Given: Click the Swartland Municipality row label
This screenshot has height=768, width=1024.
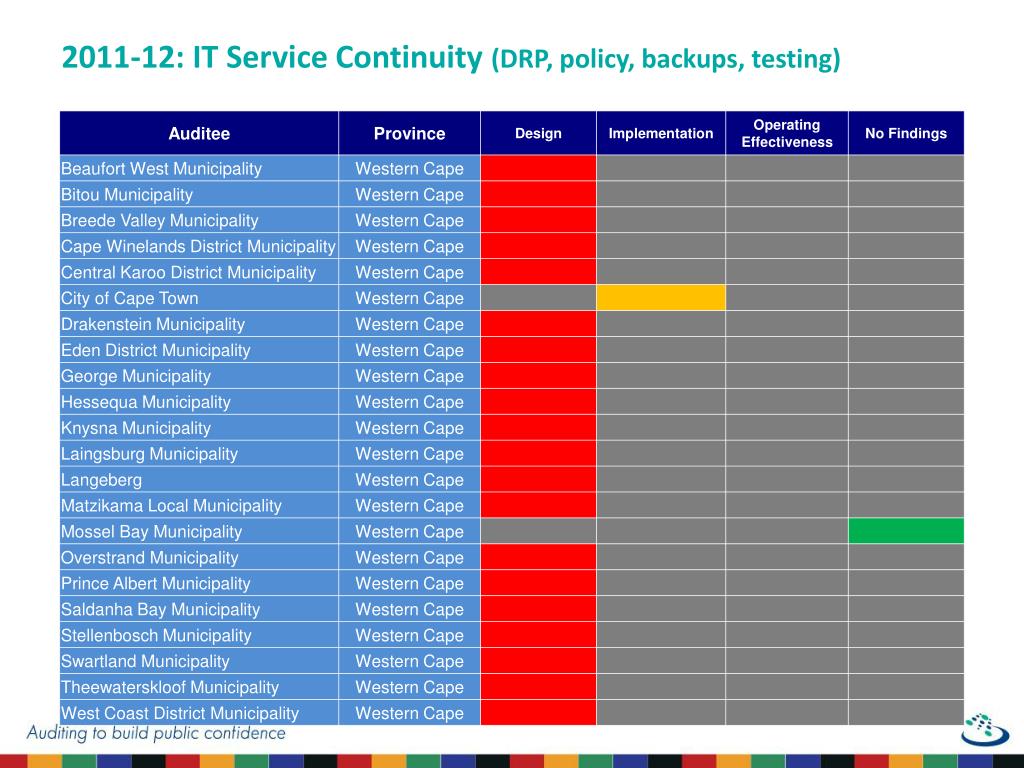Looking at the screenshot, I should pos(145,661).
